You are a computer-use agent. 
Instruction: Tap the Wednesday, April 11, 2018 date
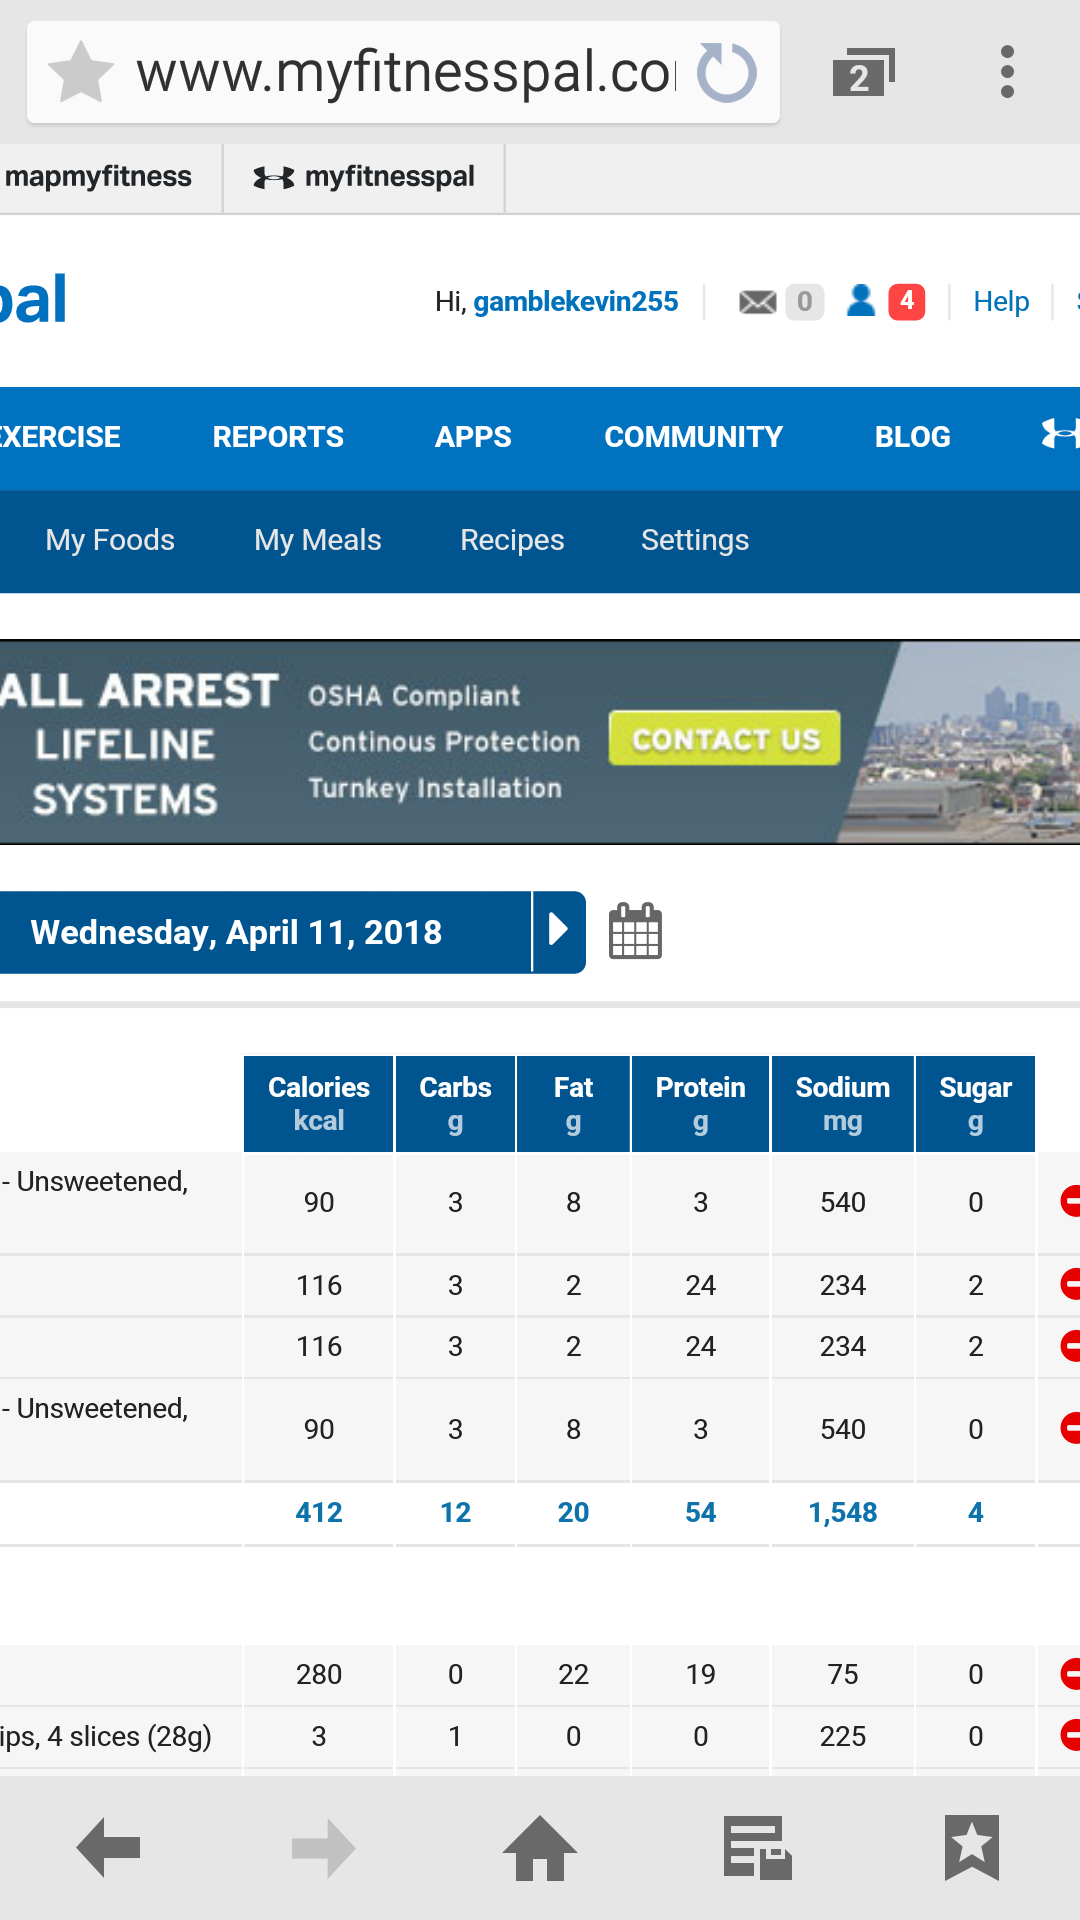pyautogui.click(x=236, y=932)
